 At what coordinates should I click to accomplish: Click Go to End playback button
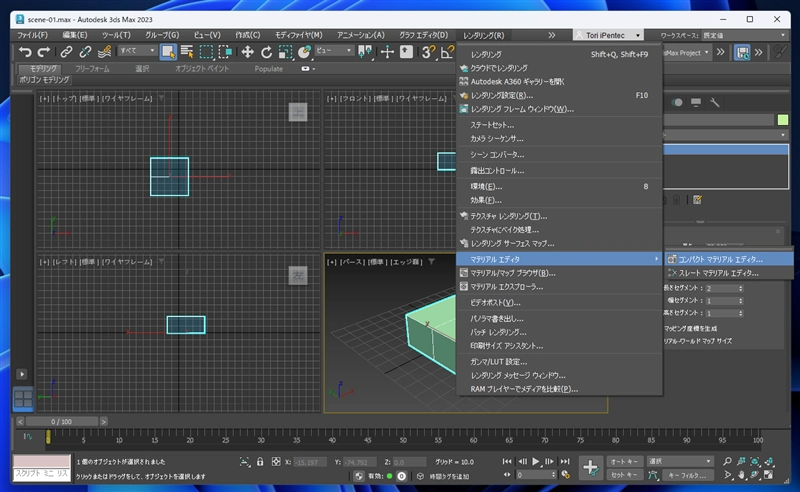point(565,461)
